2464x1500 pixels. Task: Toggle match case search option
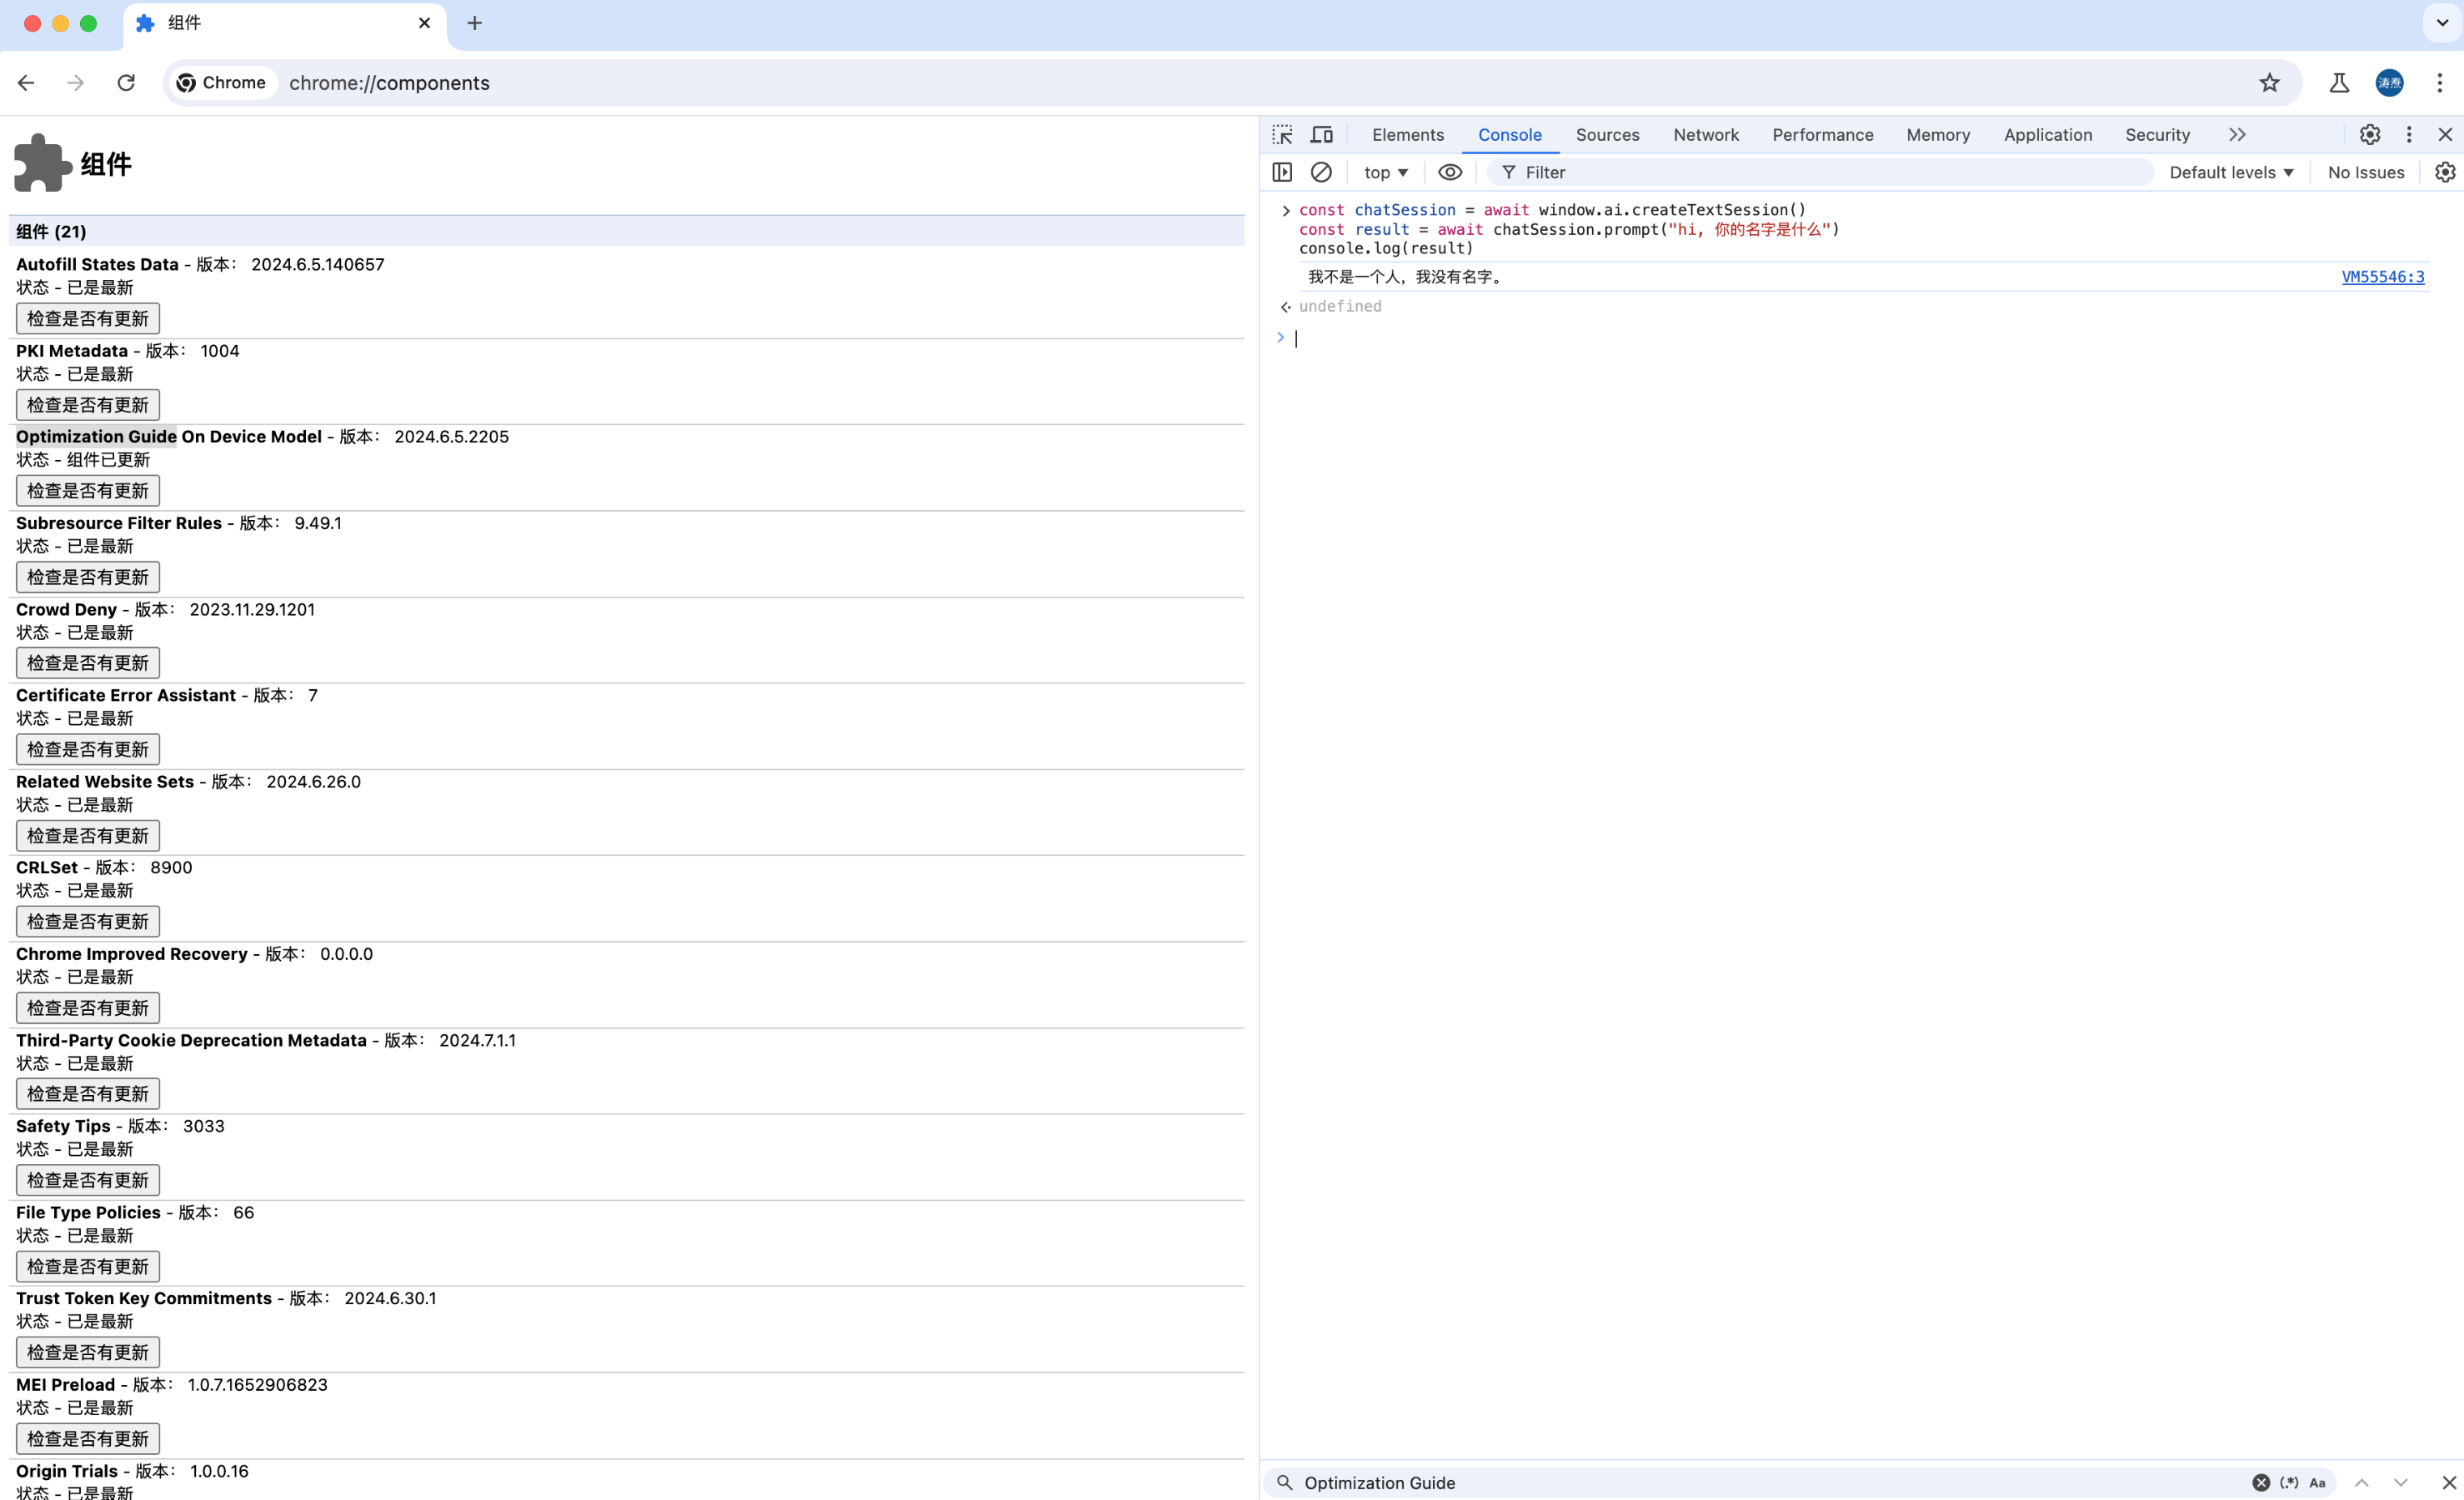(2317, 1482)
